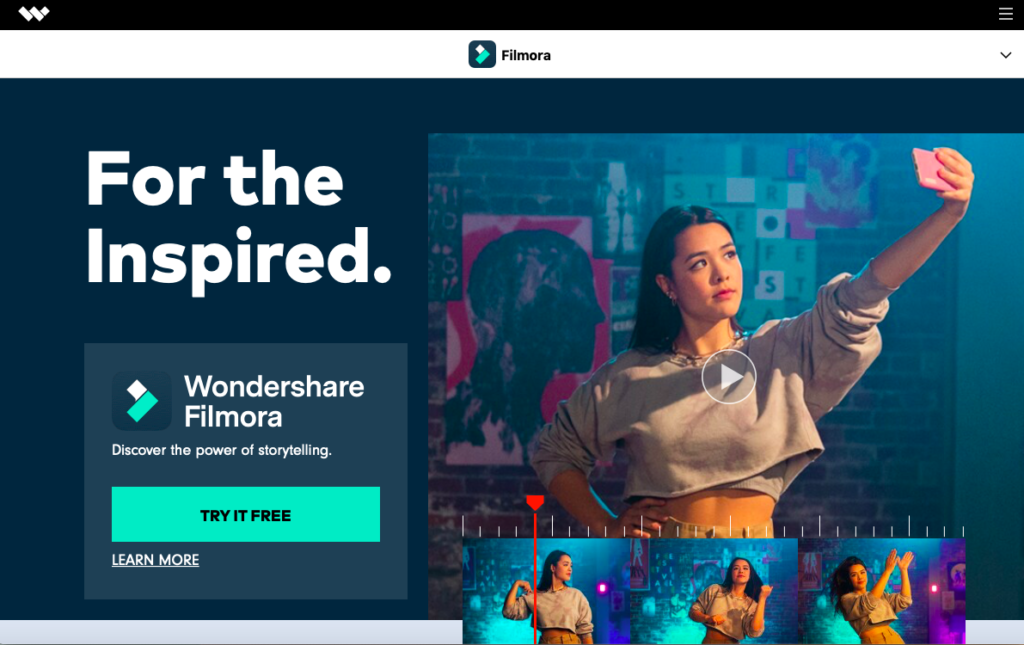Click the For the Inspired headline
The width and height of the screenshot is (1024, 645).
click(238, 219)
